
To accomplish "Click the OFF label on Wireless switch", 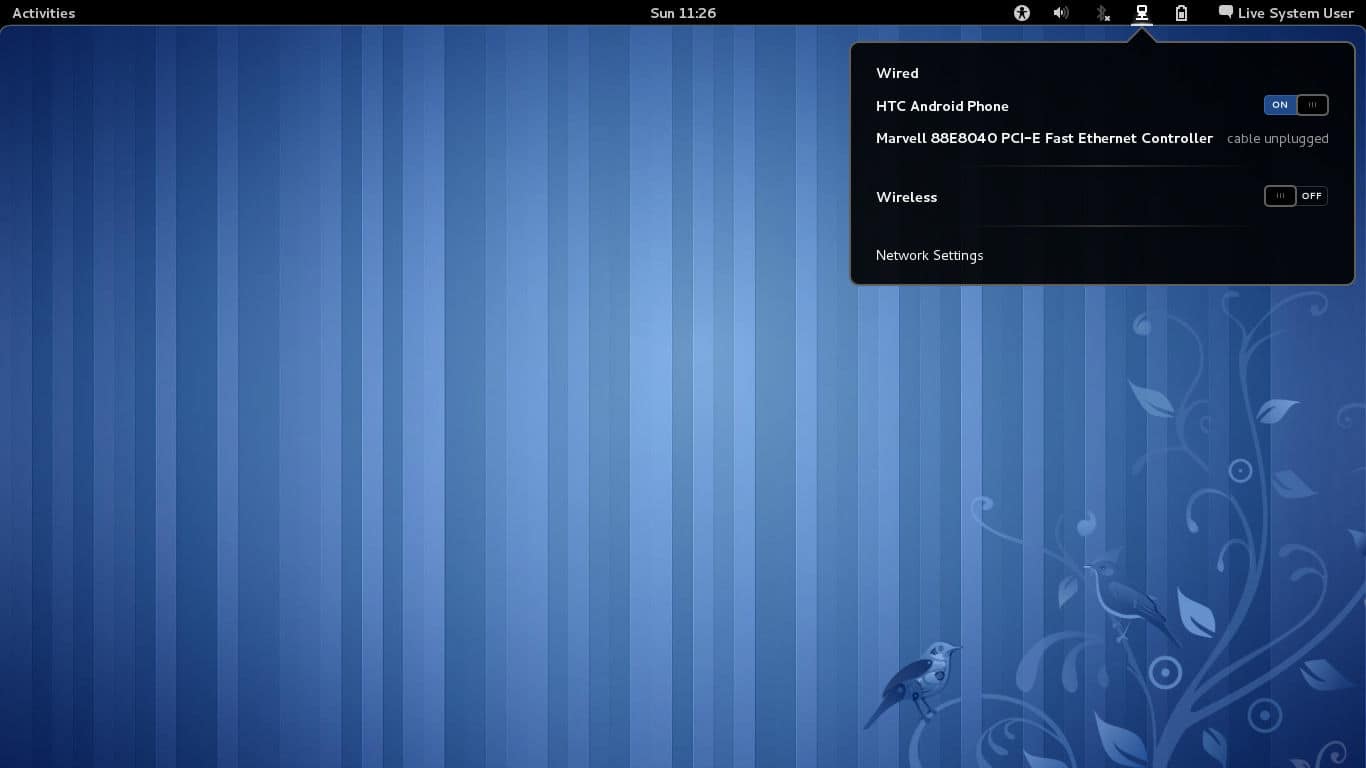I will (x=1312, y=196).
